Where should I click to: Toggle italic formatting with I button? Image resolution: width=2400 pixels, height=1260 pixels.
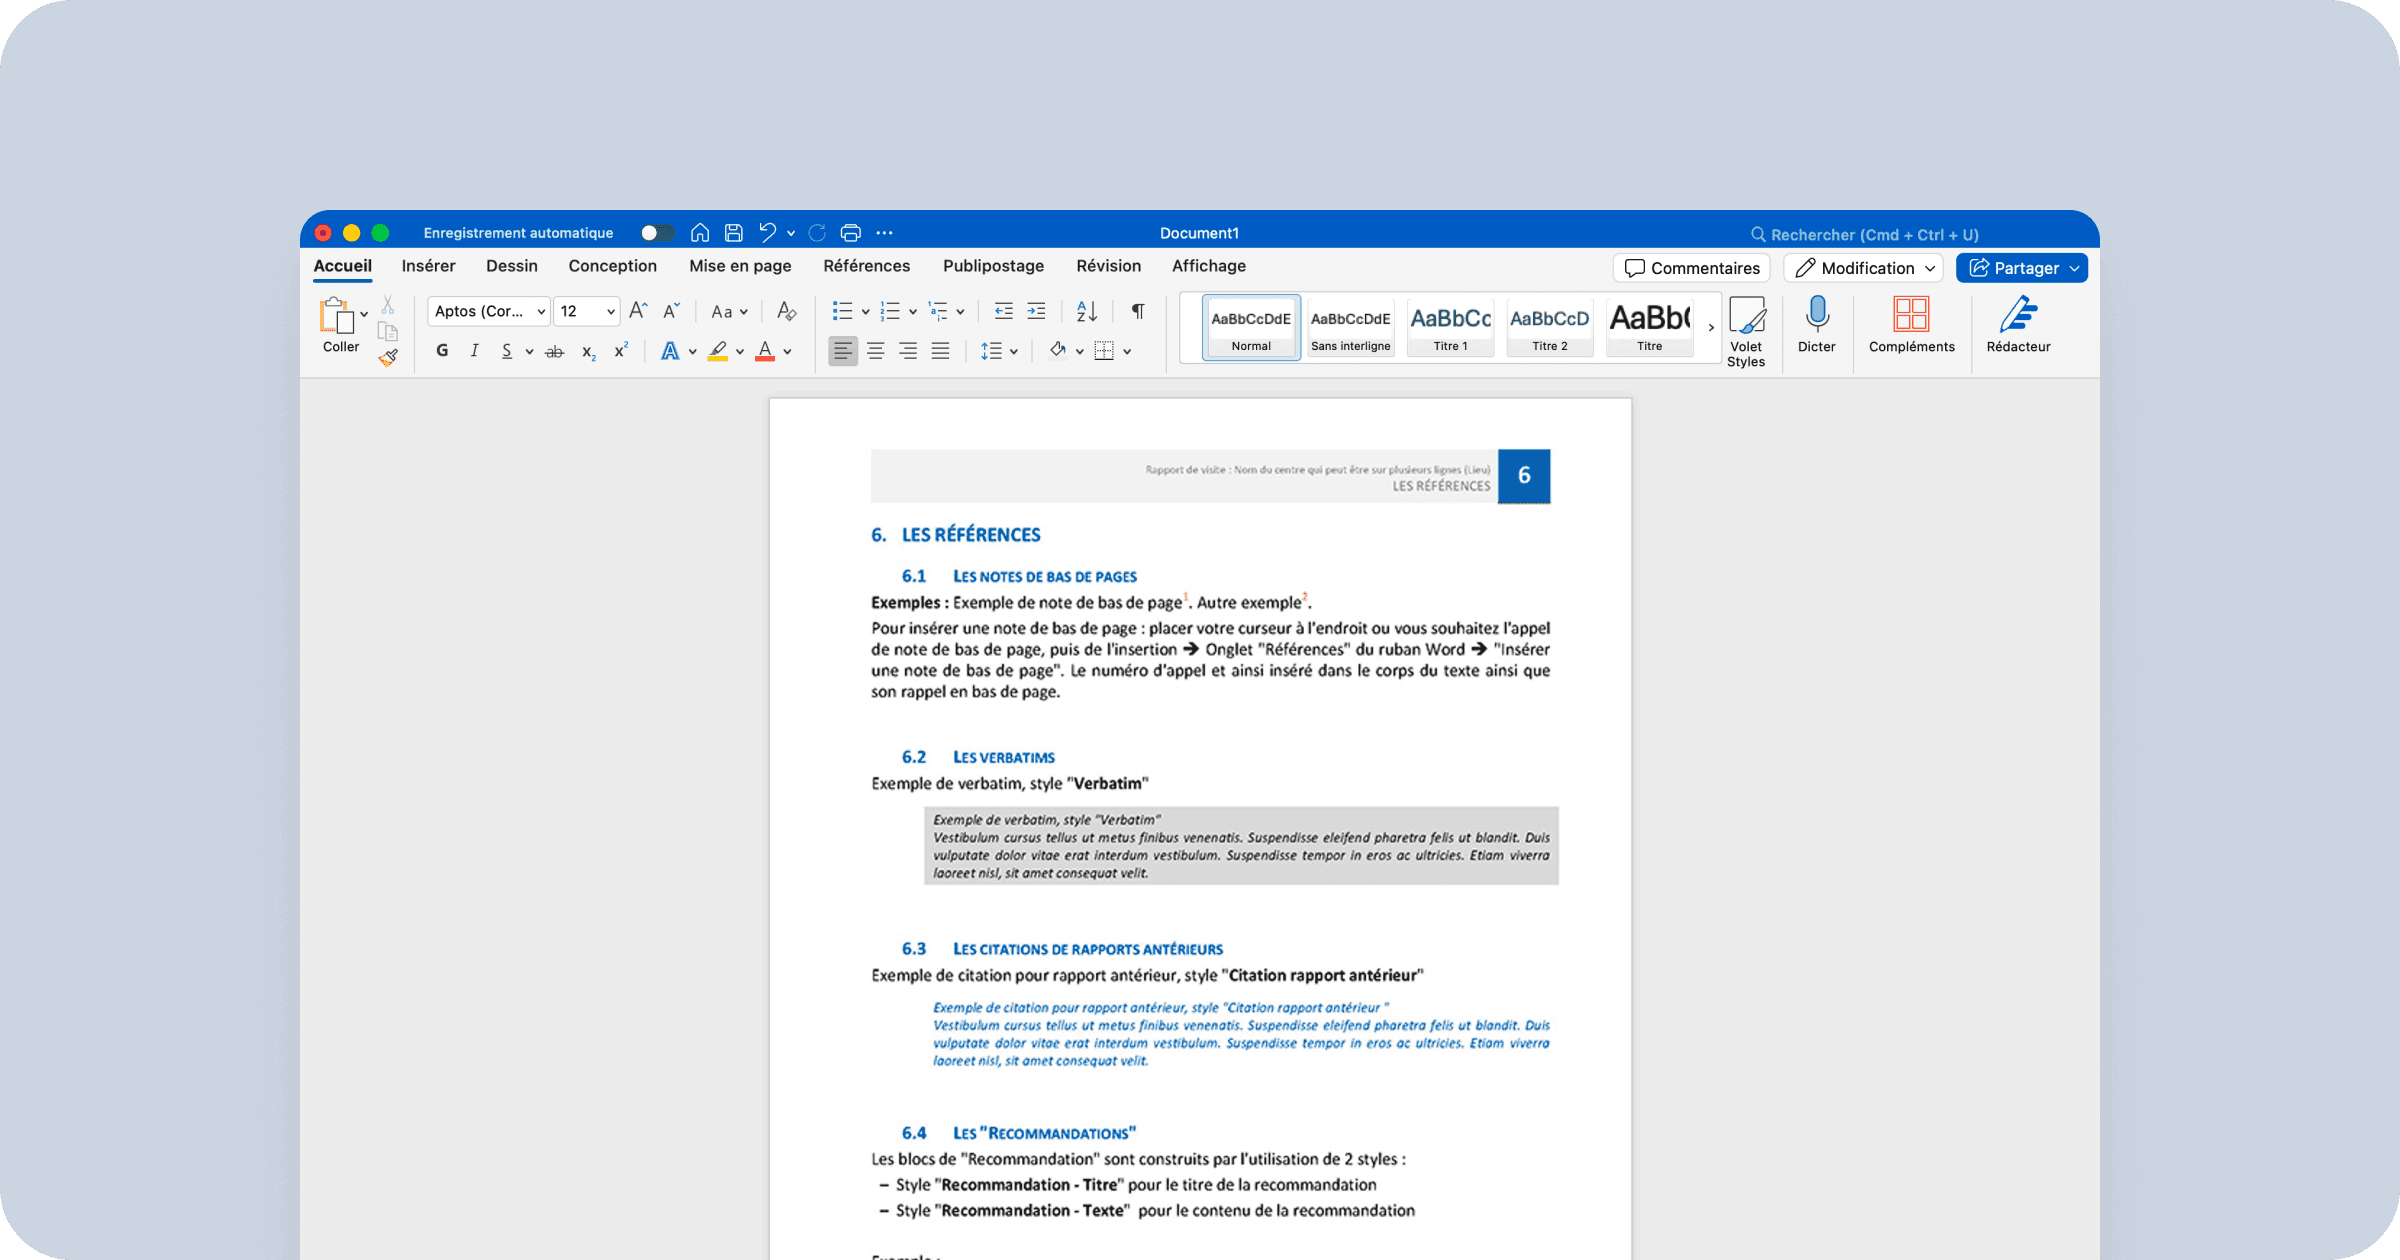click(474, 351)
